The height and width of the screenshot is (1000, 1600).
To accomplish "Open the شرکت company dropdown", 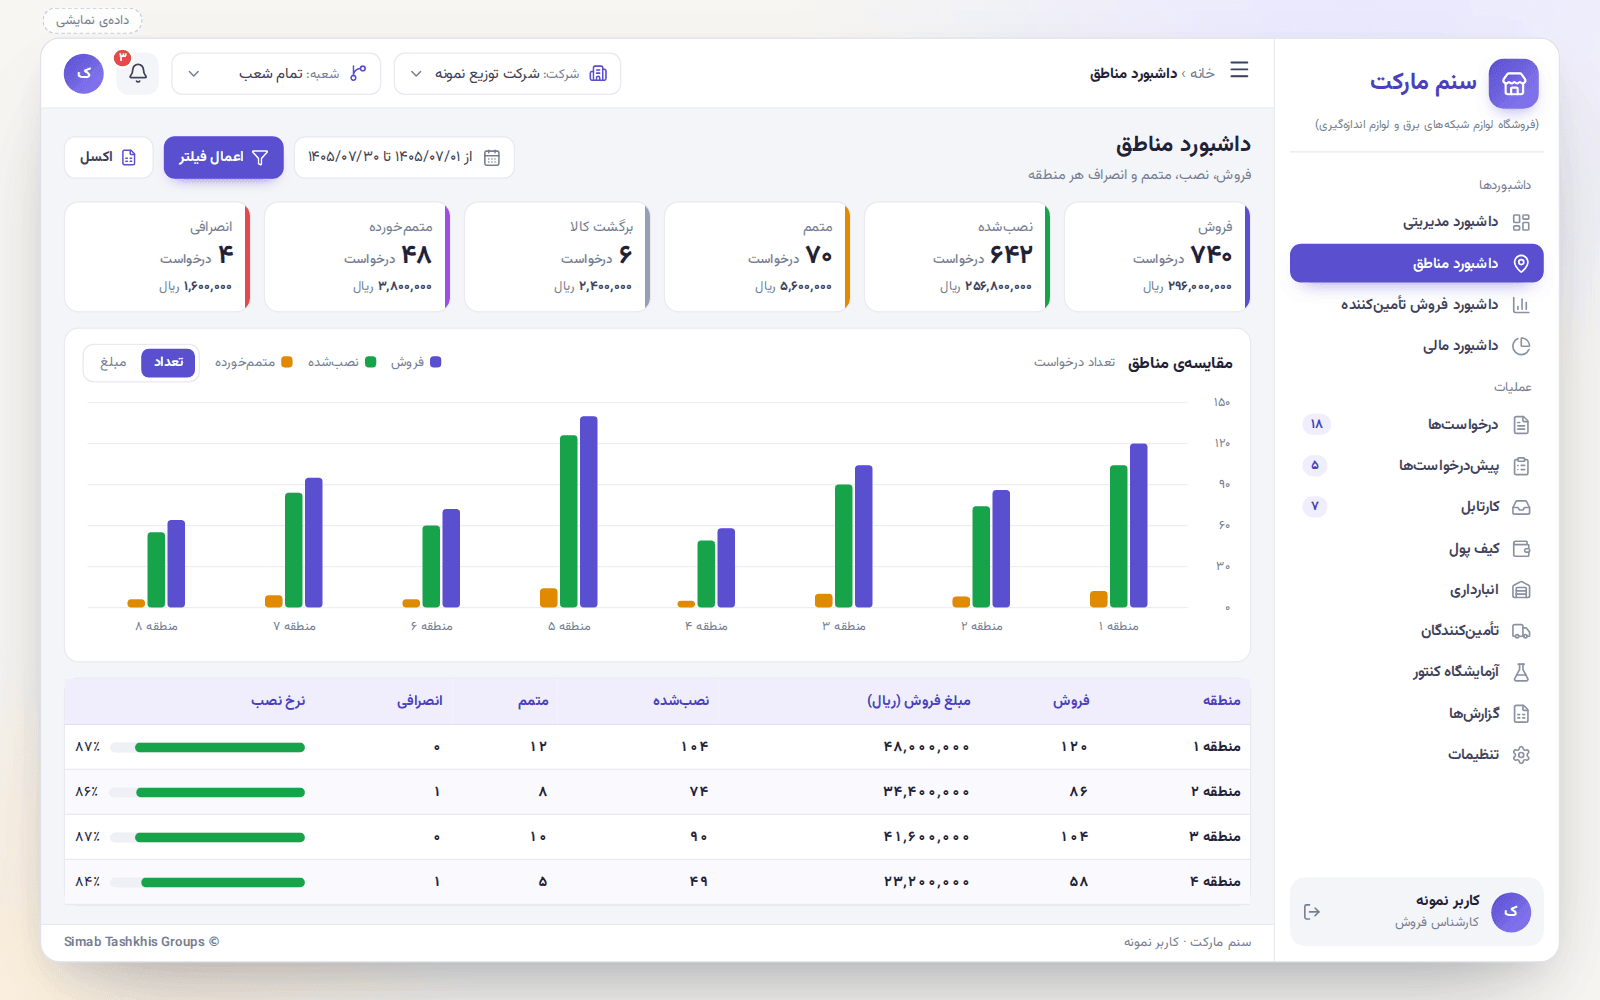I will [507, 74].
